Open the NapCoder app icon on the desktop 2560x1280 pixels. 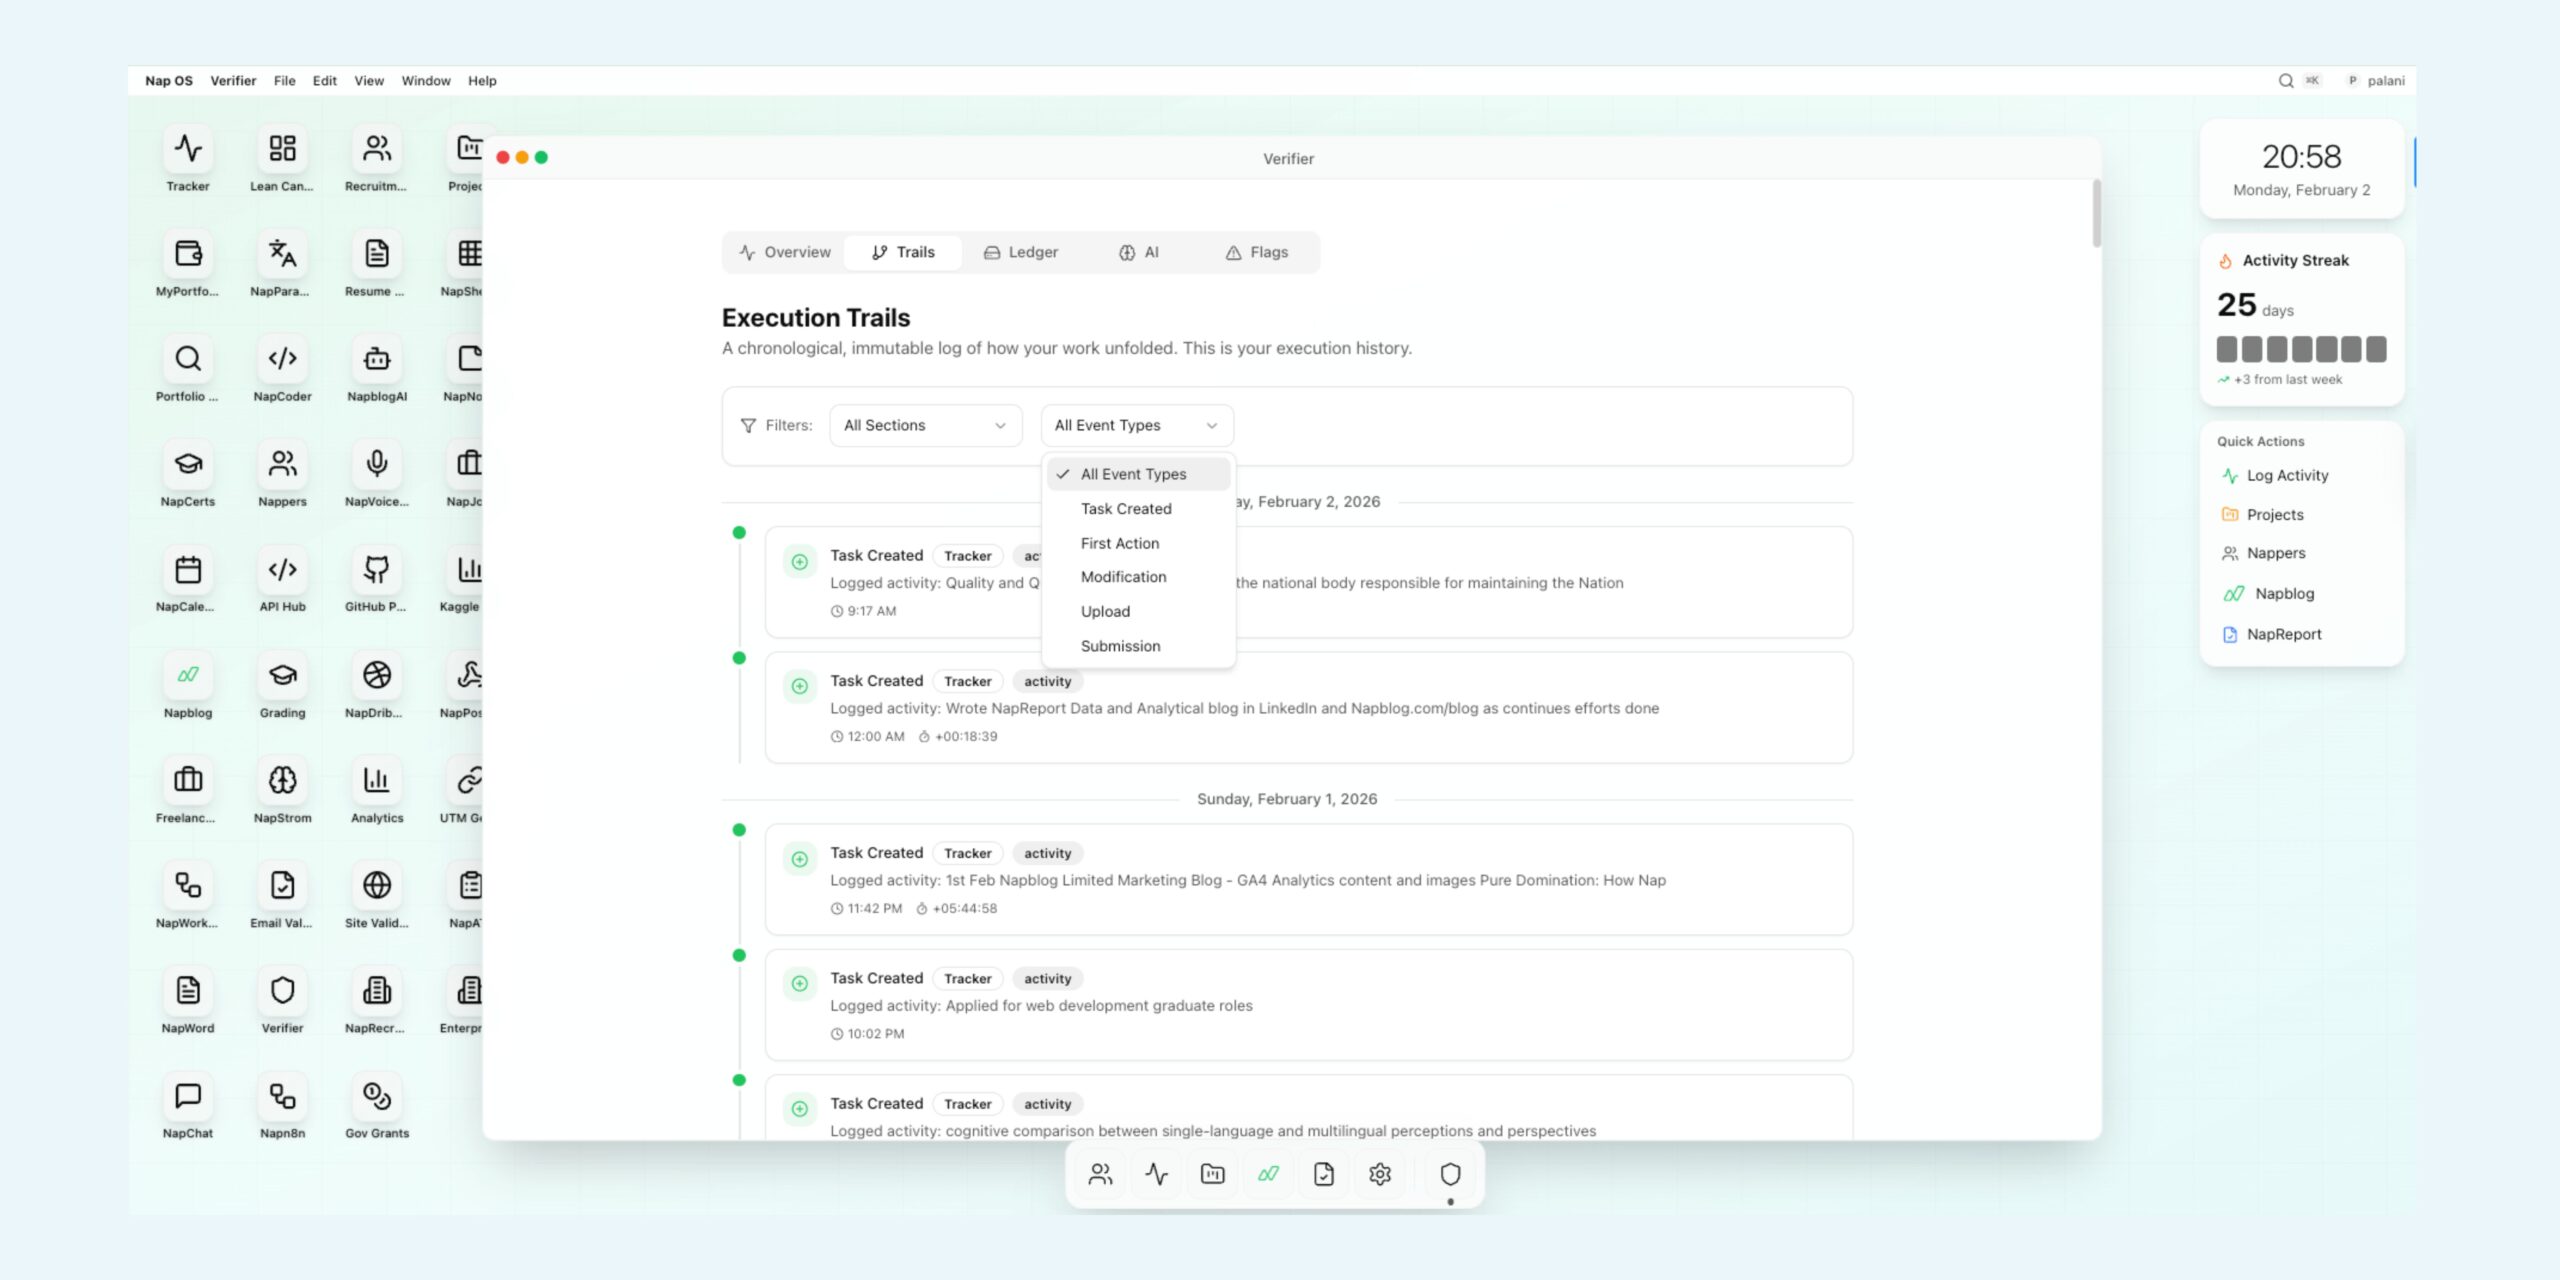tap(281, 358)
